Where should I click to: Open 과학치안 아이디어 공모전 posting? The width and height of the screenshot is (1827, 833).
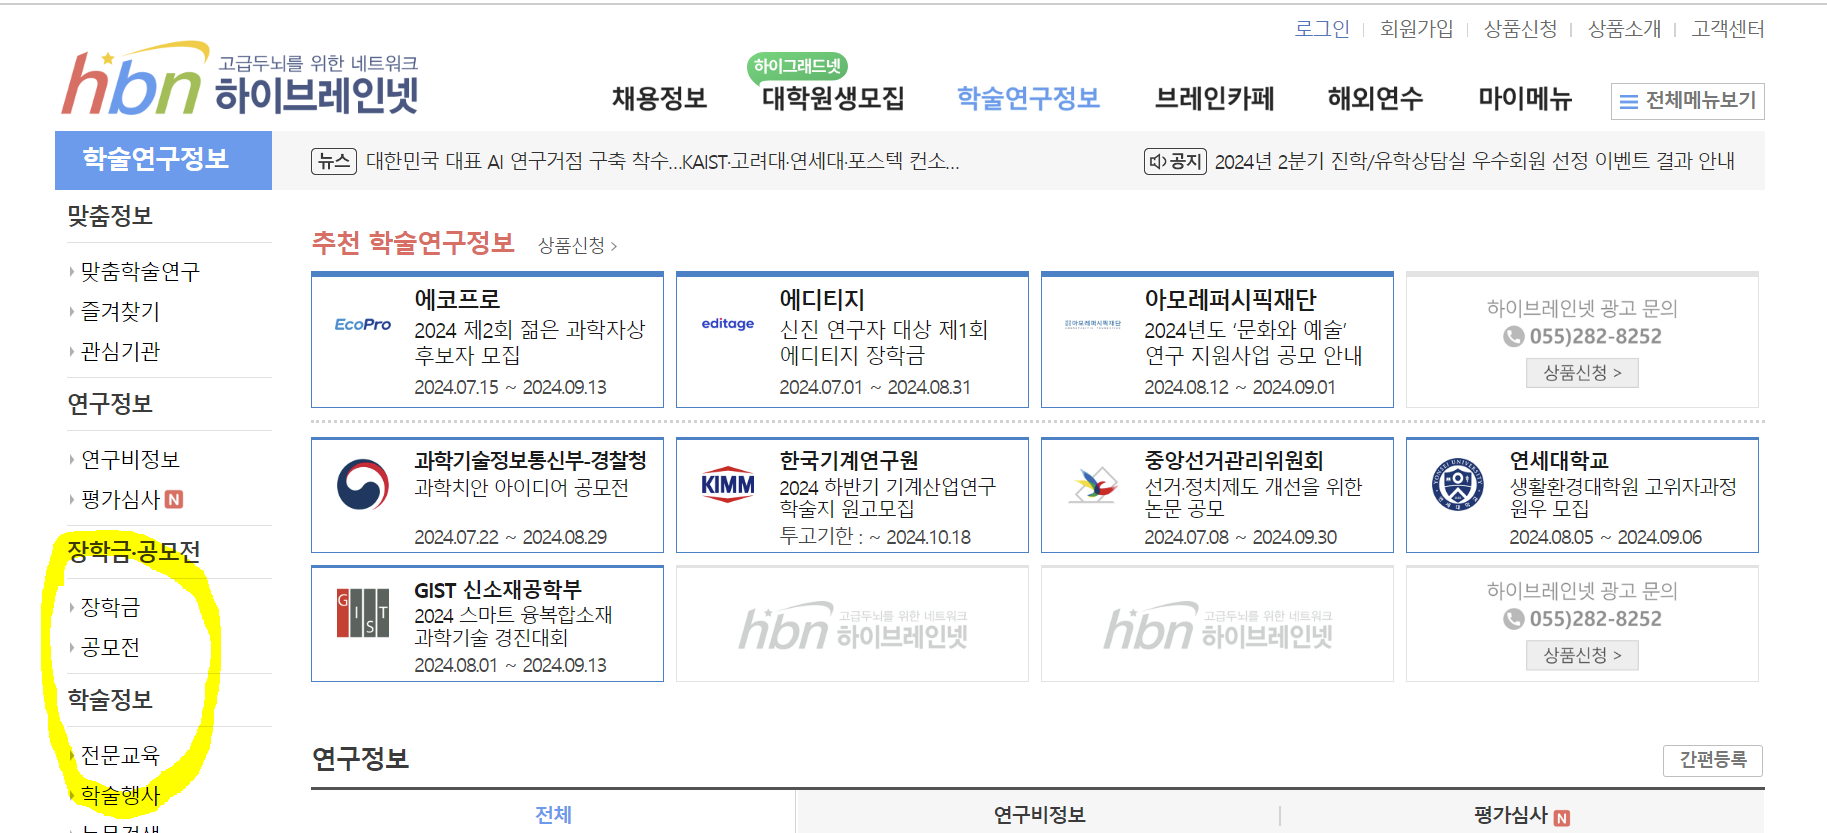coord(522,488)
